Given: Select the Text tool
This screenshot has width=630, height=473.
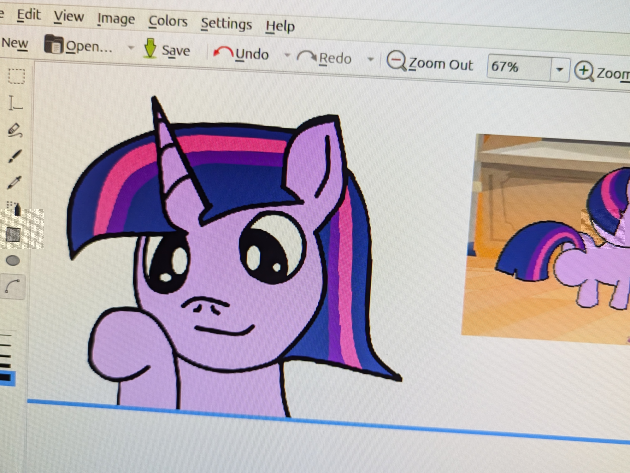Looking at the screenshot, I should click(15, 103).
